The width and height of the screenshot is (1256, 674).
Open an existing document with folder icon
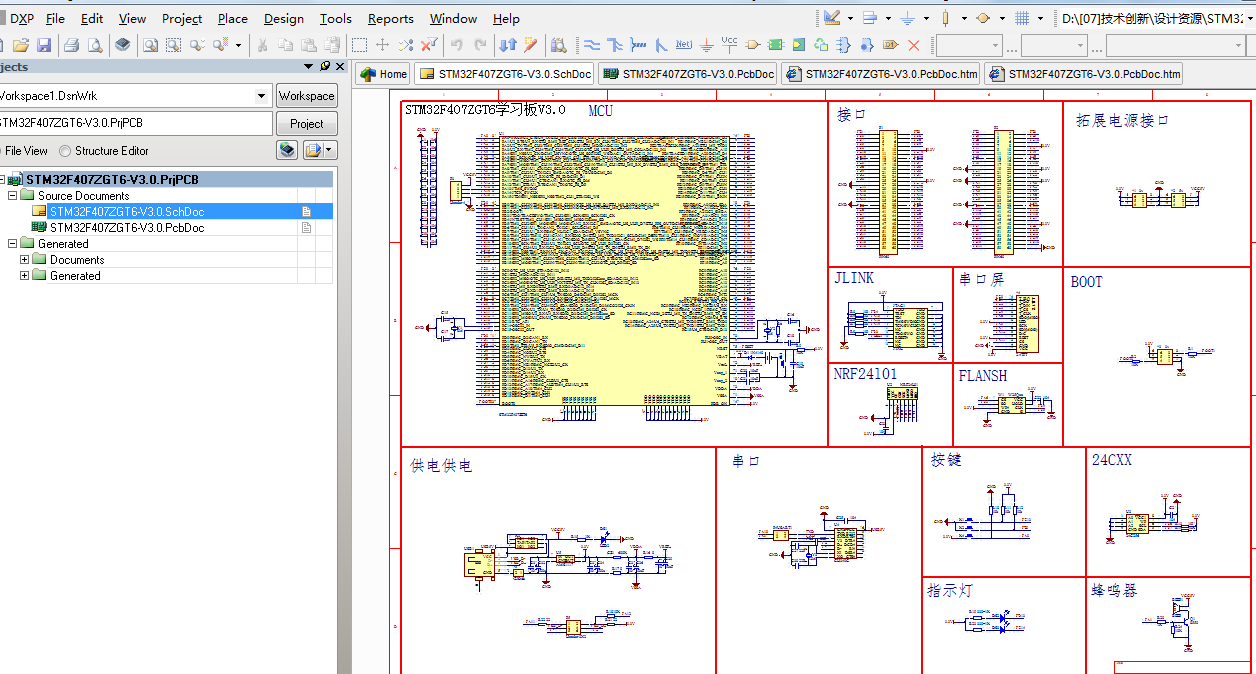coord(20,45)
